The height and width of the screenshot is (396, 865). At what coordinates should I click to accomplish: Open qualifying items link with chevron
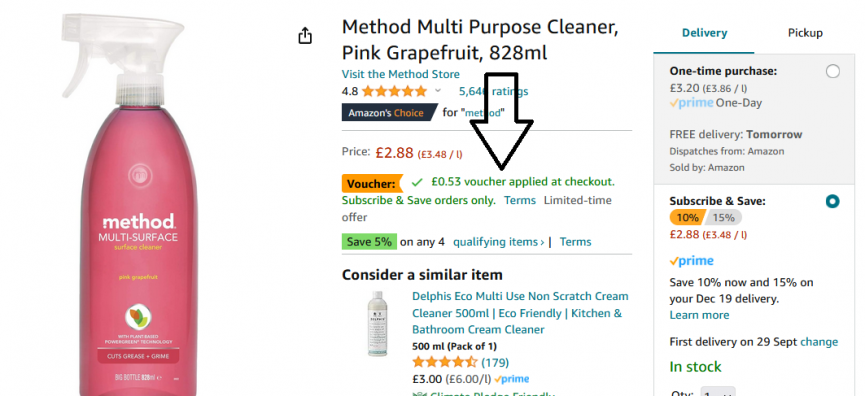[499, 242]
